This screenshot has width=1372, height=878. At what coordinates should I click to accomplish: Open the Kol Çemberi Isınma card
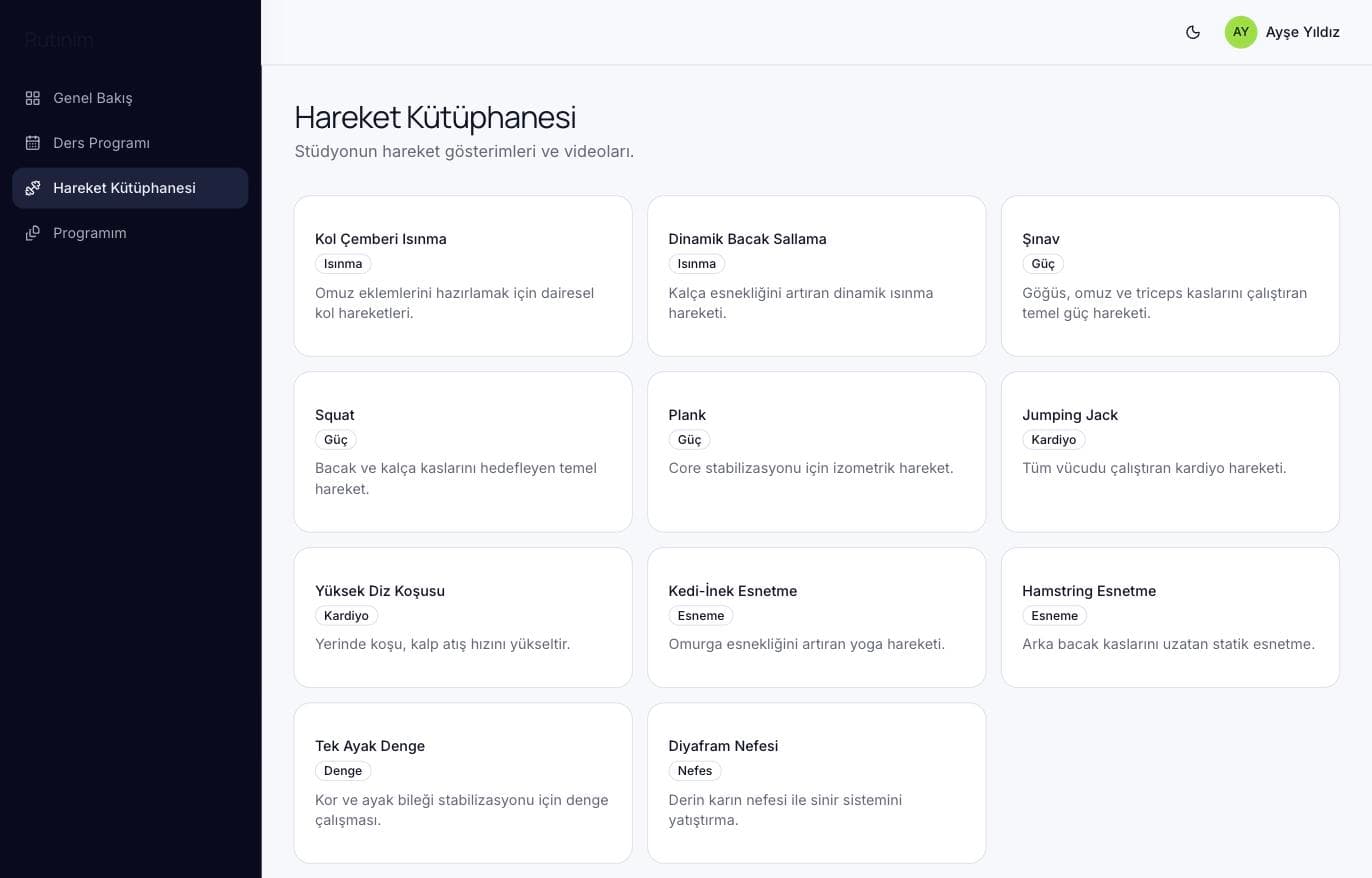(x=463, y=276)
